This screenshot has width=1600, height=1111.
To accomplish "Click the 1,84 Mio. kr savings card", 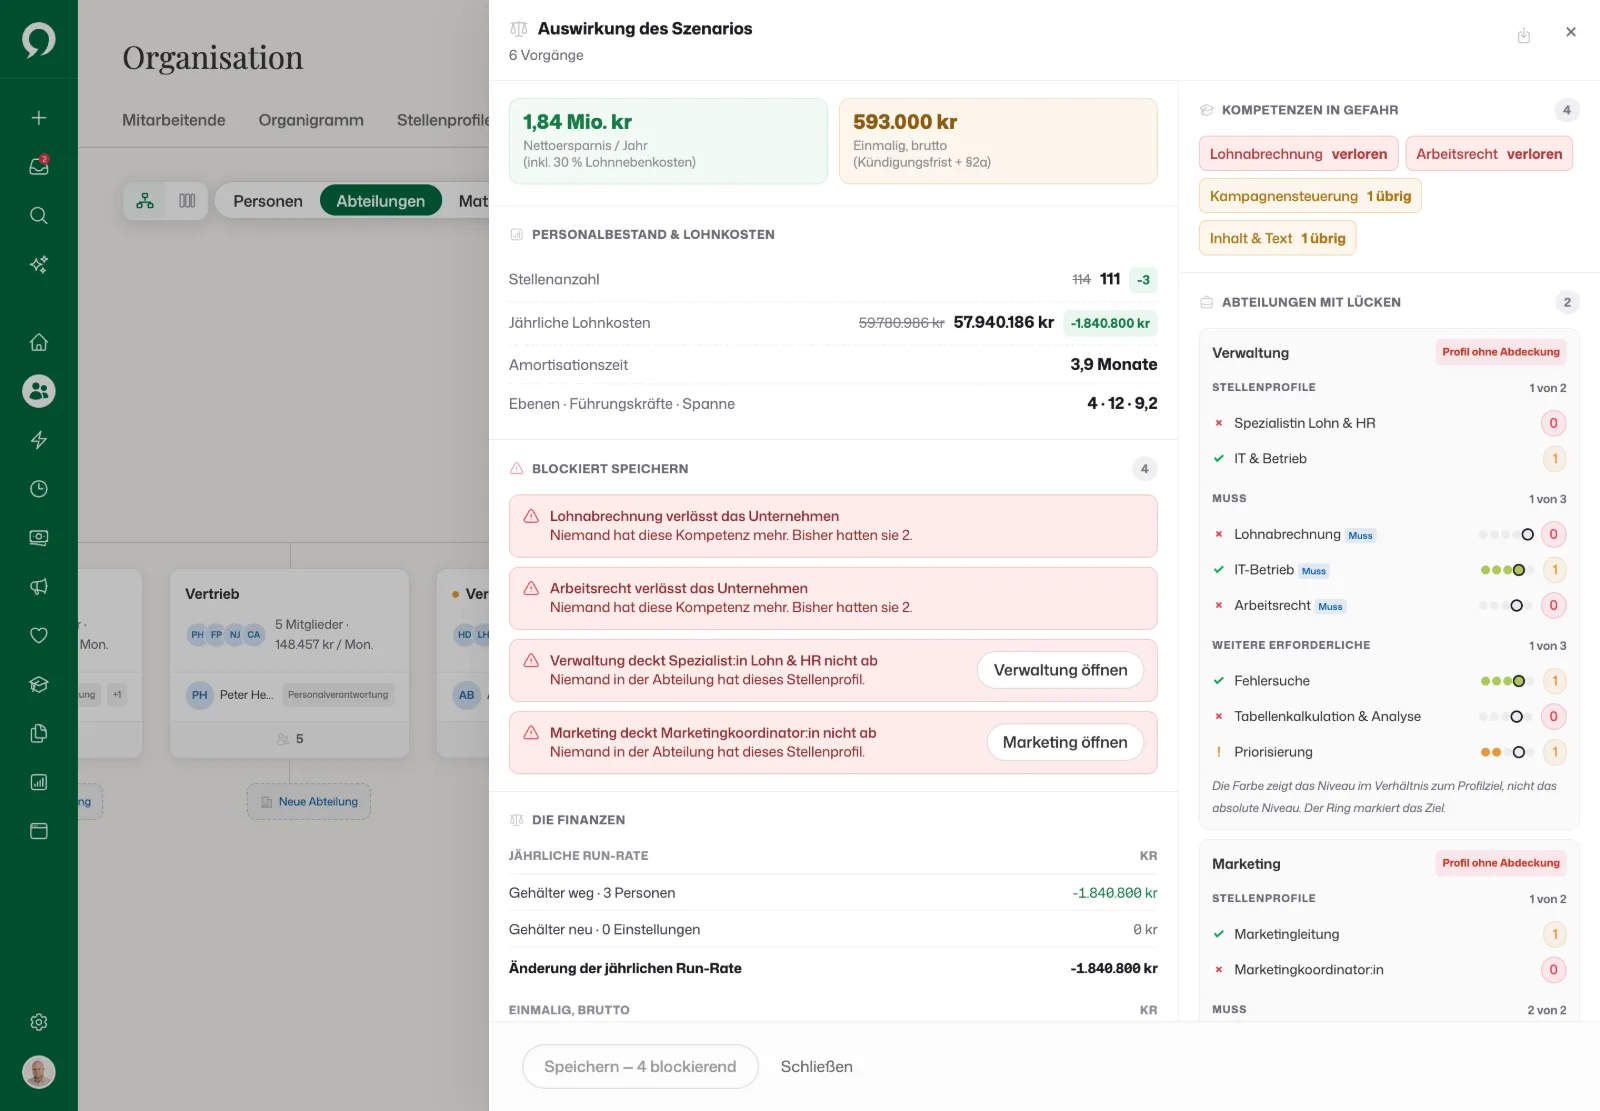I will click(x=668, y=141).
